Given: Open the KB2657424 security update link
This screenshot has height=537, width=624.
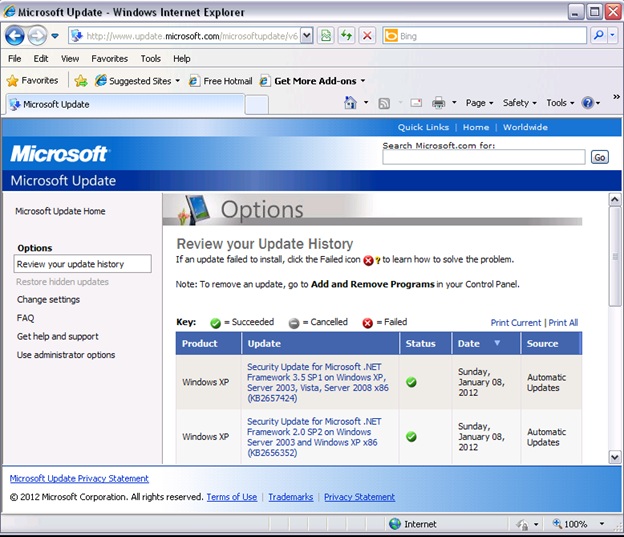Looking at the screenshot, I should (318, 382).
